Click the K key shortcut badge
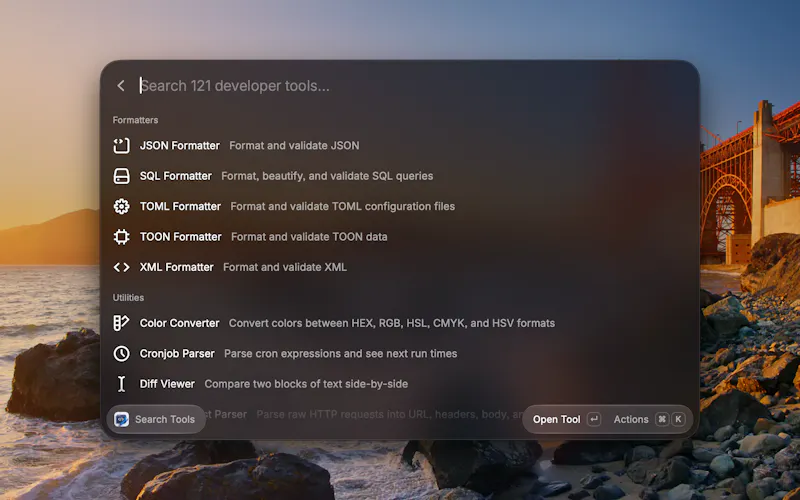The width and height of the screenshot is (800, 500). (x=678, y=419)
